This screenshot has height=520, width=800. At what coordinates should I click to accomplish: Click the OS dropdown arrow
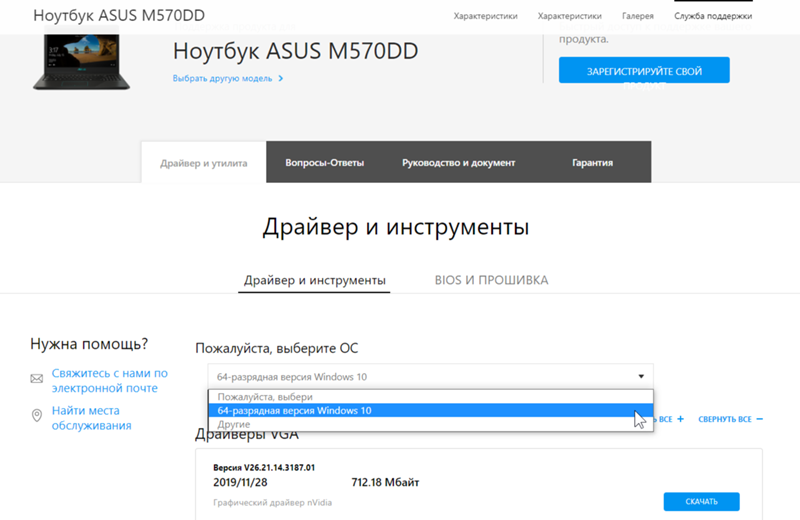coord(641,377)
